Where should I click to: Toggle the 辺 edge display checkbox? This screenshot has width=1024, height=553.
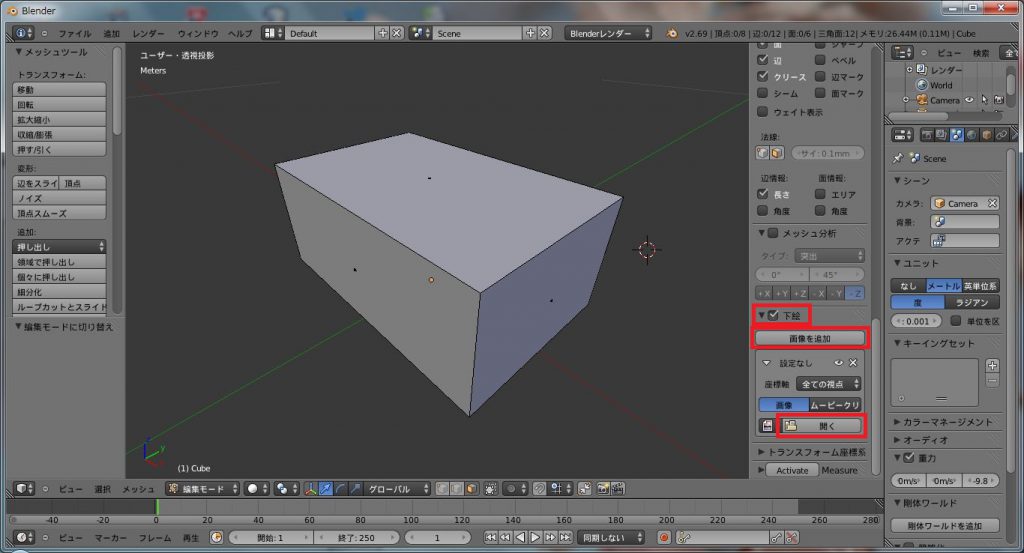tap(762, 59)
